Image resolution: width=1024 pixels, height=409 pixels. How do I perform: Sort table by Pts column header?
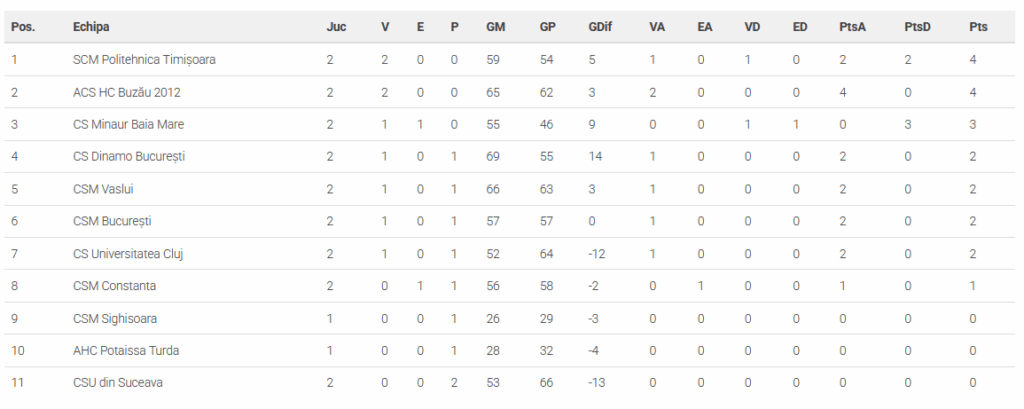tap(978, 27)
